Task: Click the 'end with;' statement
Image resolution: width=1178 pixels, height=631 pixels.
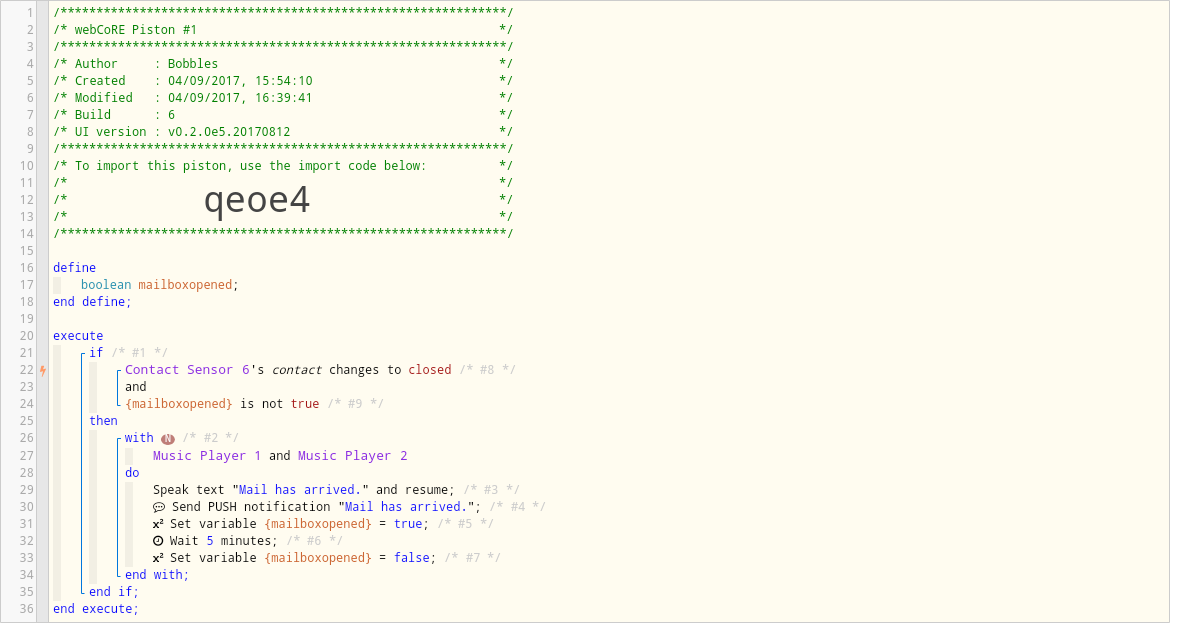Action: 157,575
